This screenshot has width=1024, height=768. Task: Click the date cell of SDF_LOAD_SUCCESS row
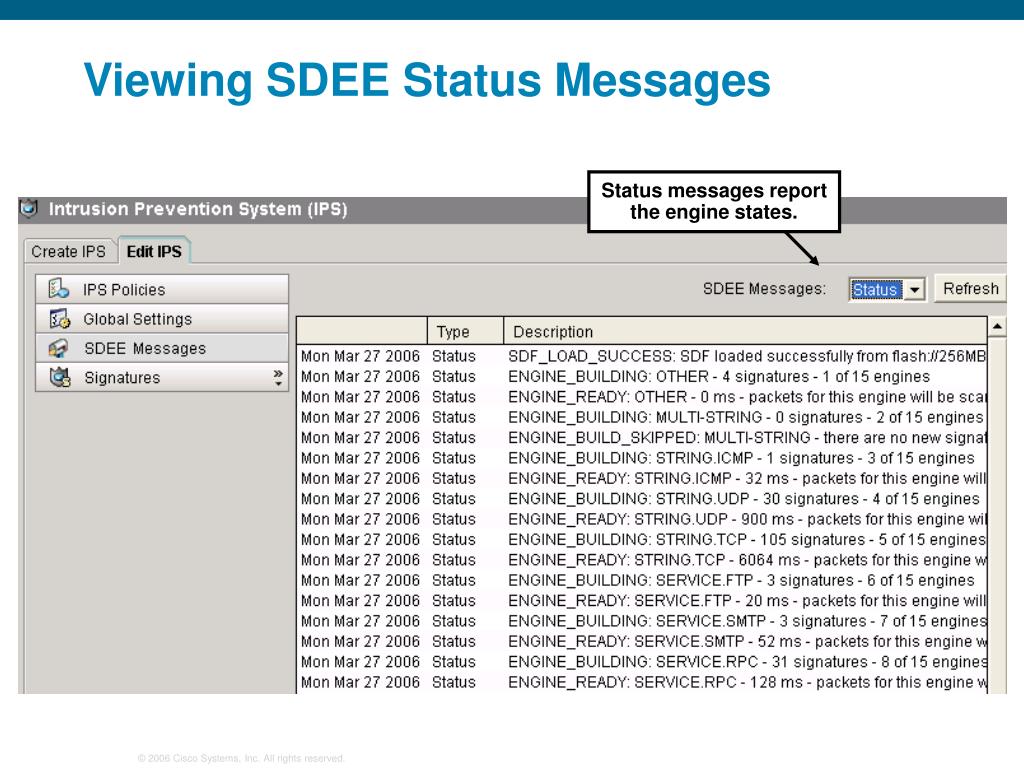[x=360, y=356]
